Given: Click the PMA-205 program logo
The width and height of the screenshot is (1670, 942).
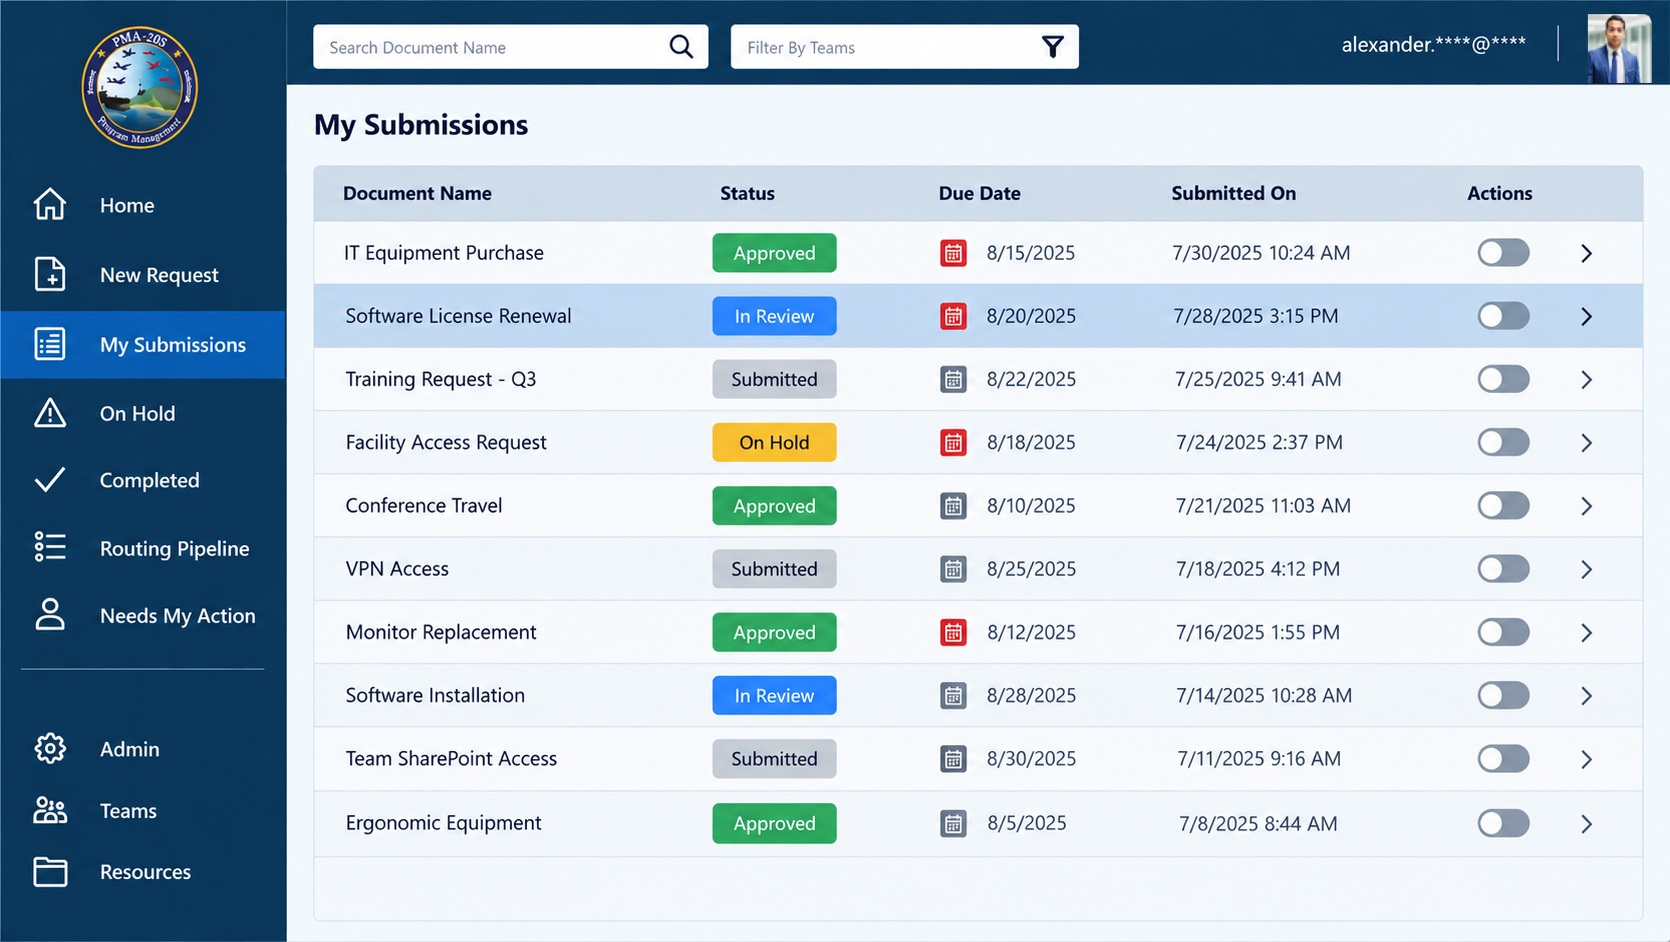Looking at the screenshot, I should point(140,87).
